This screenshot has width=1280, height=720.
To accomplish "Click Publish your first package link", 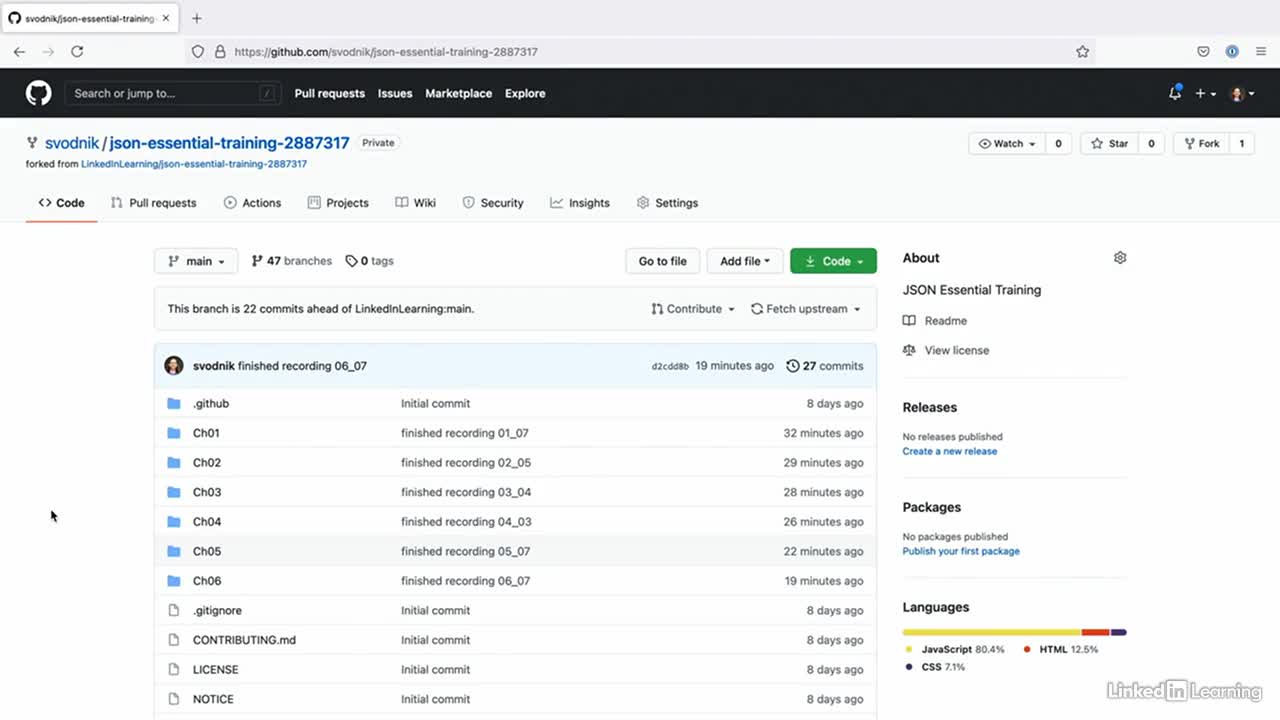I will pyautogui.click(x=961, y=551).
